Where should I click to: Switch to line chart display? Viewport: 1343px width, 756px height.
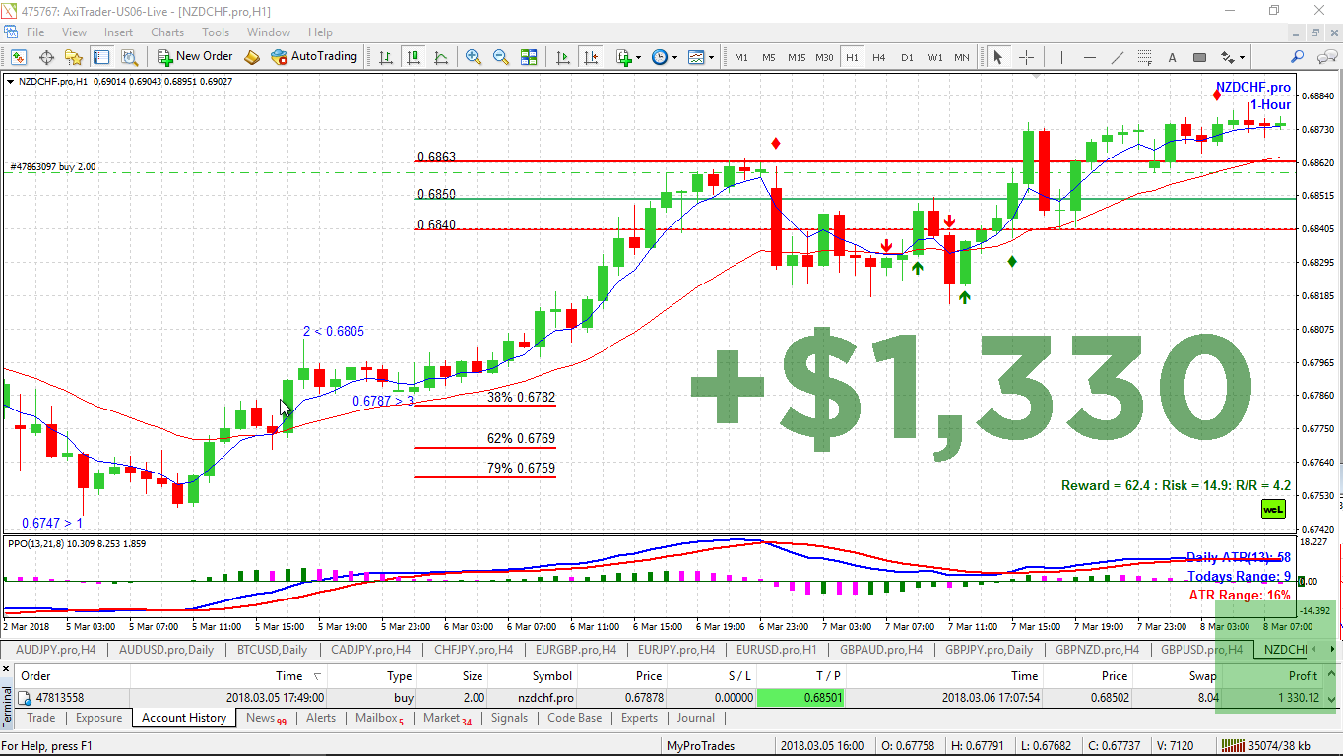pyautogui.click(x=441, y=57)
